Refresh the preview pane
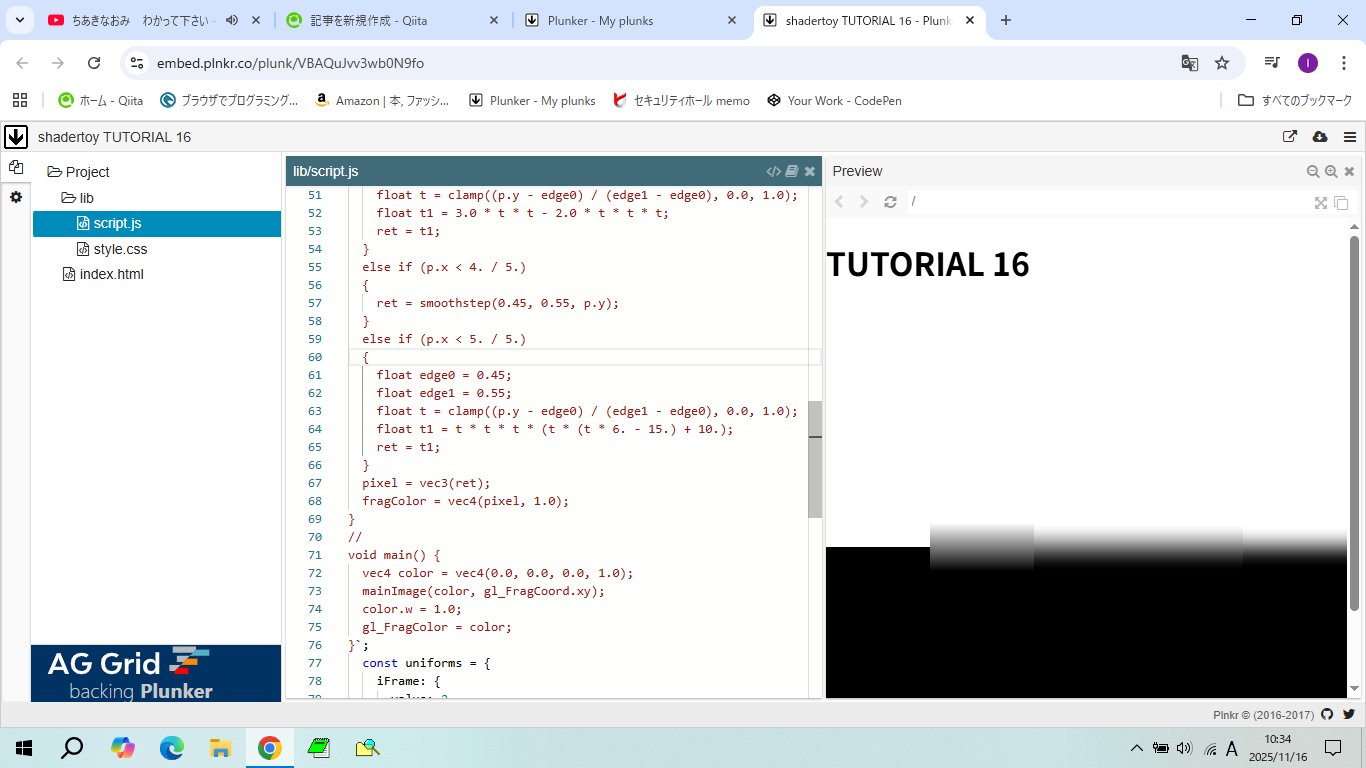Viewport: 1366px width, 768px height. pos(890,202)
